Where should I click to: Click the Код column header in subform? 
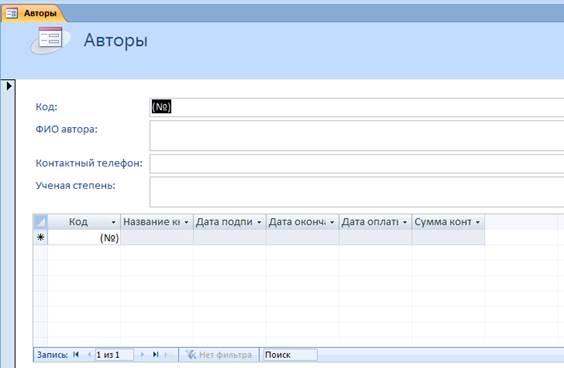click(x=84, y=222)
